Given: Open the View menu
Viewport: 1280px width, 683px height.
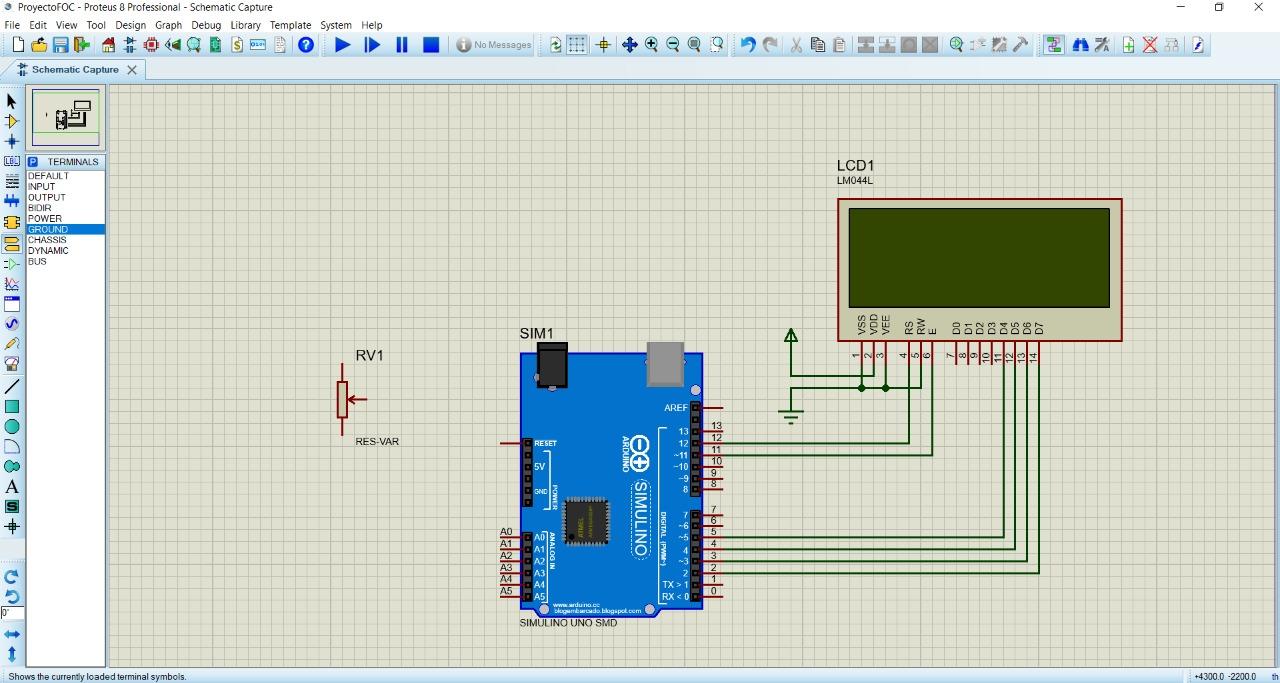Looking at the screenshot, I should pos(66,25).
